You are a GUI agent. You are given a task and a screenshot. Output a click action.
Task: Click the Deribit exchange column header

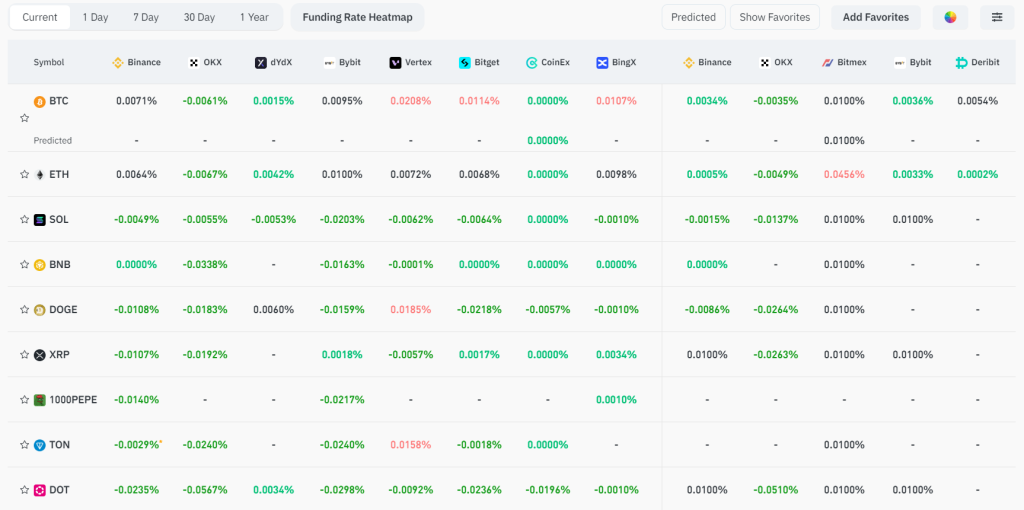pyautogui.click(x=977, y=62)
